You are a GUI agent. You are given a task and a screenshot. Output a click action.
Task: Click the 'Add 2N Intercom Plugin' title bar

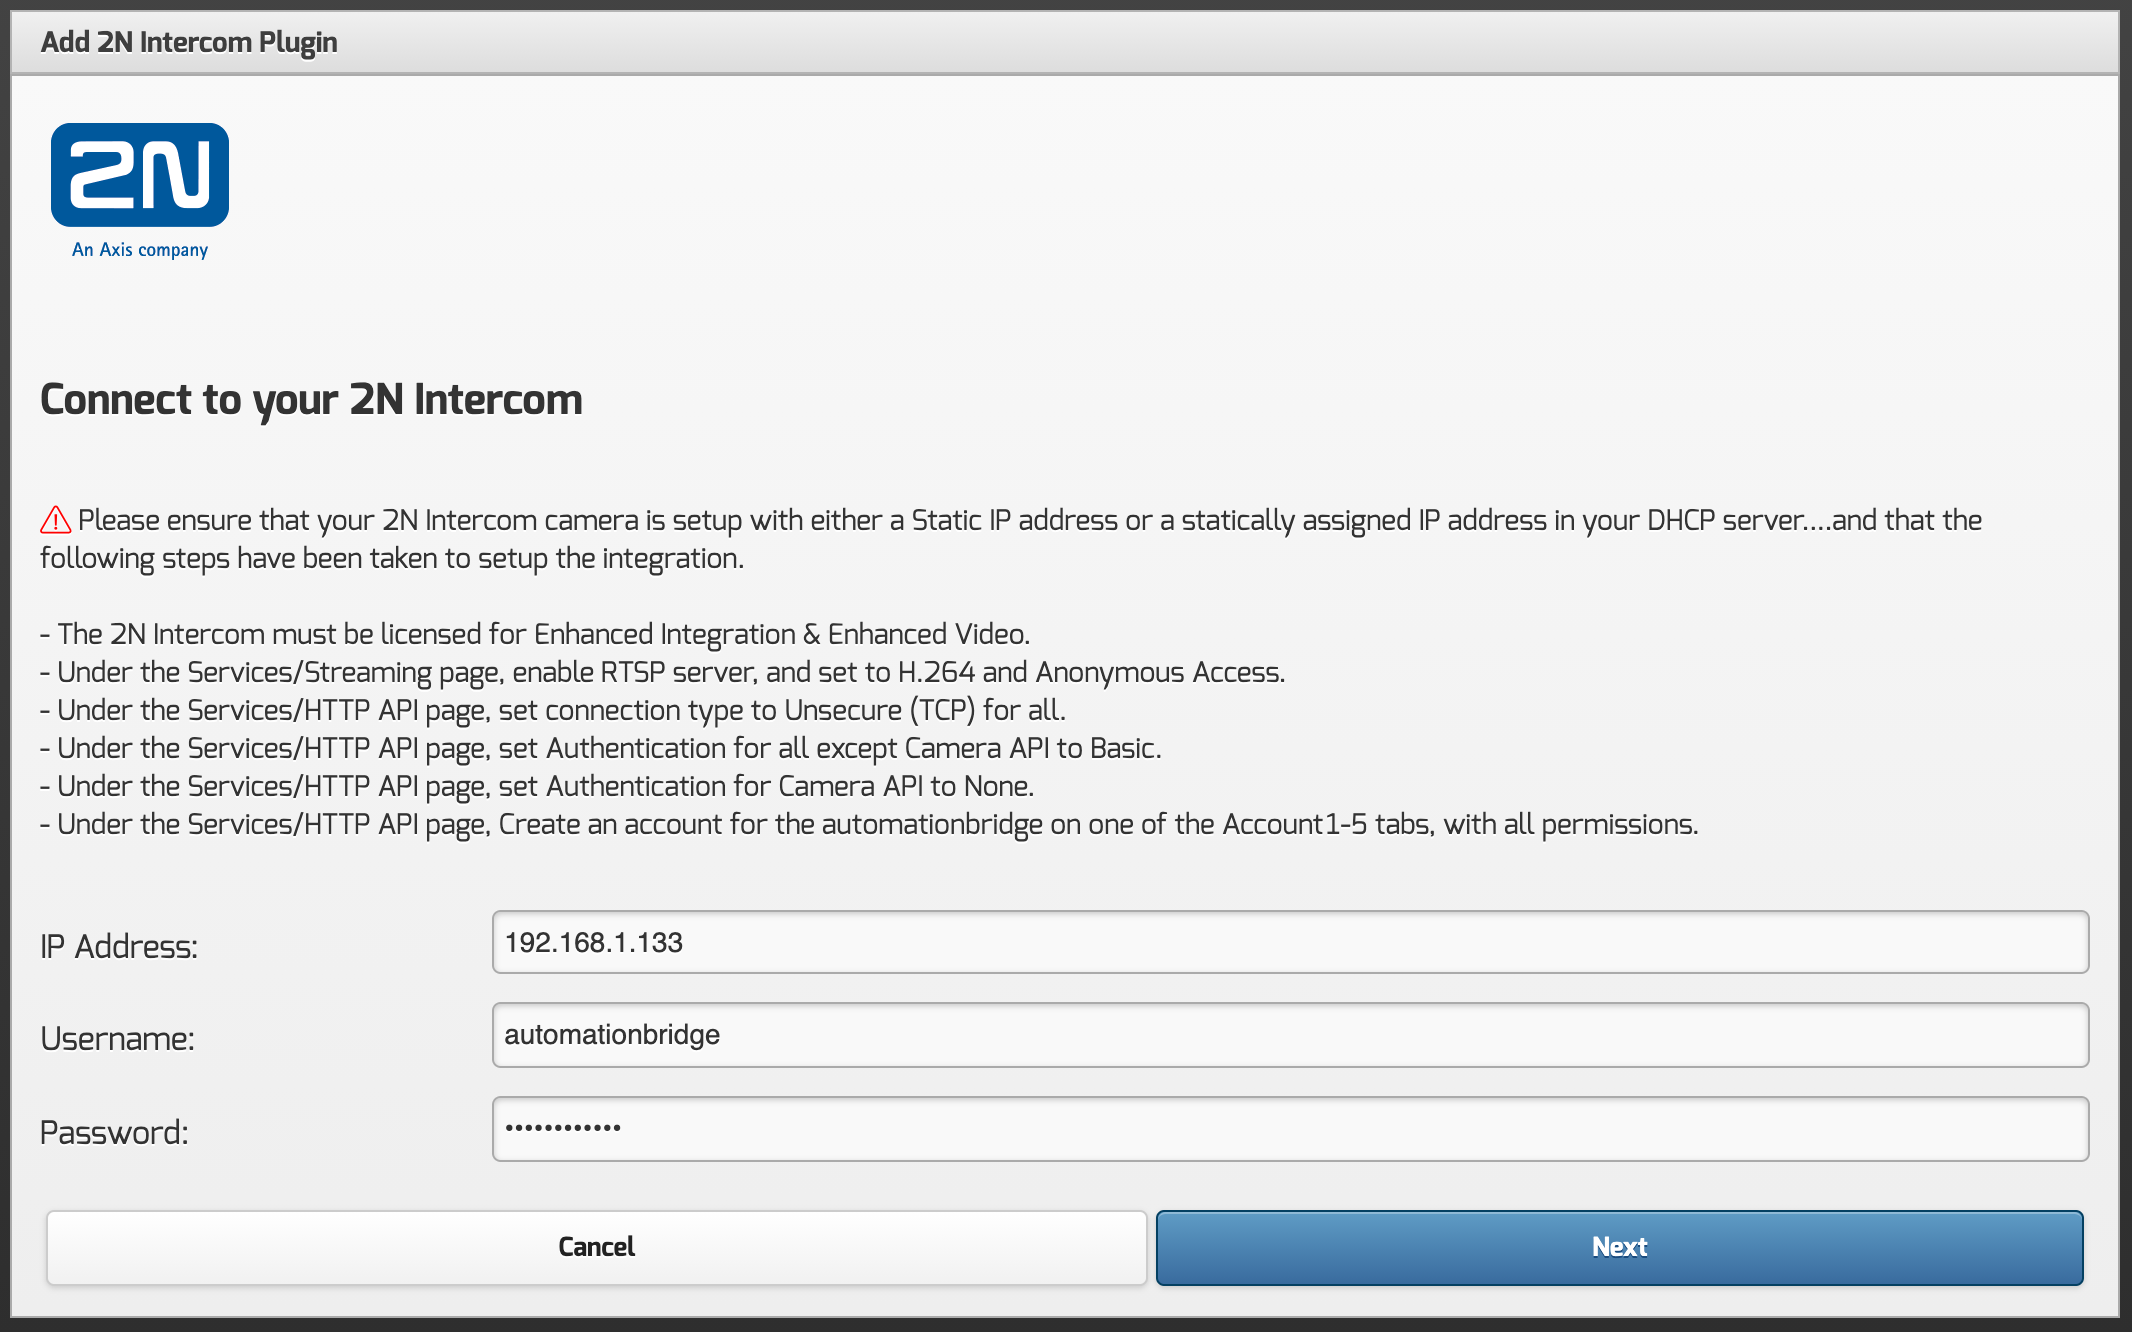tap(189, 42)
